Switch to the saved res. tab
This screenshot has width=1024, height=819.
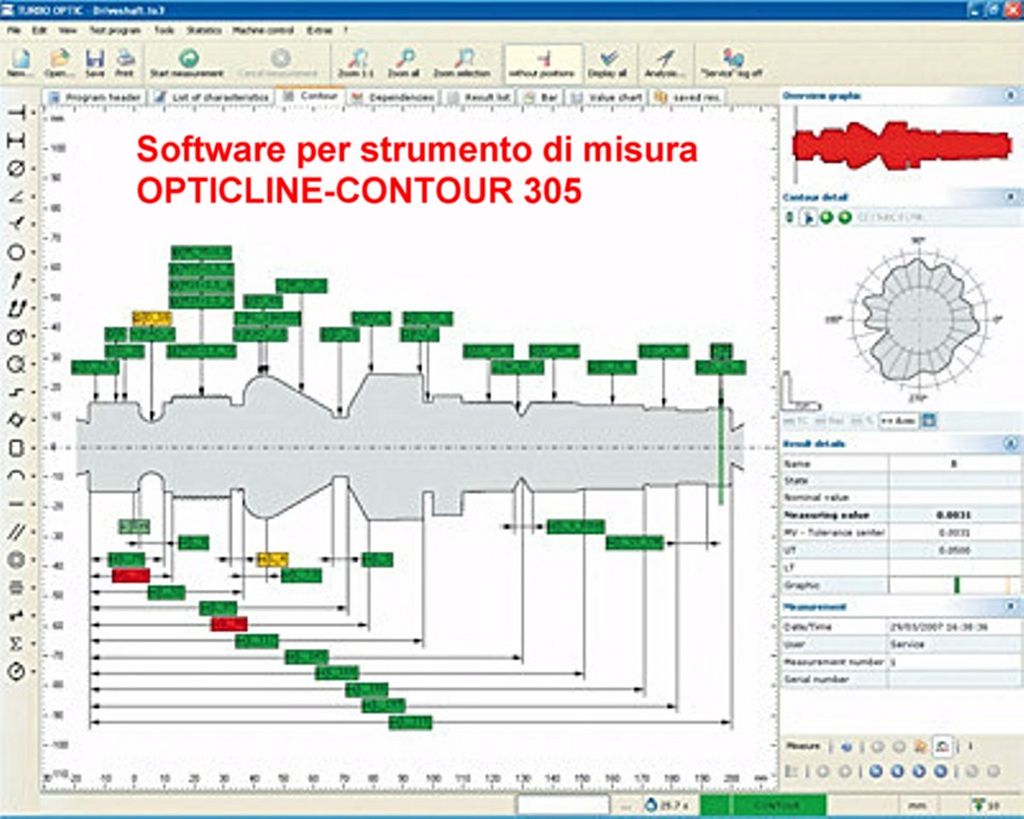point(688,97)
